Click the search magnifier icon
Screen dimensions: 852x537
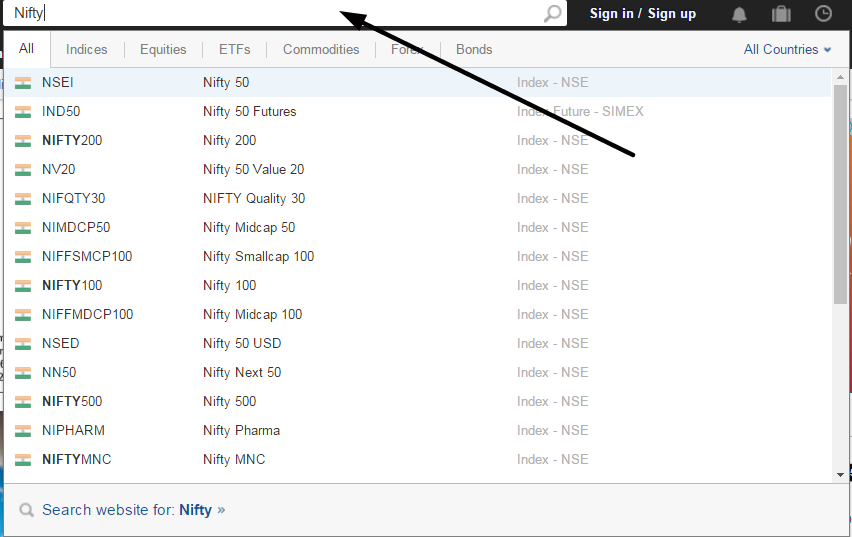[x=553, y=14]
